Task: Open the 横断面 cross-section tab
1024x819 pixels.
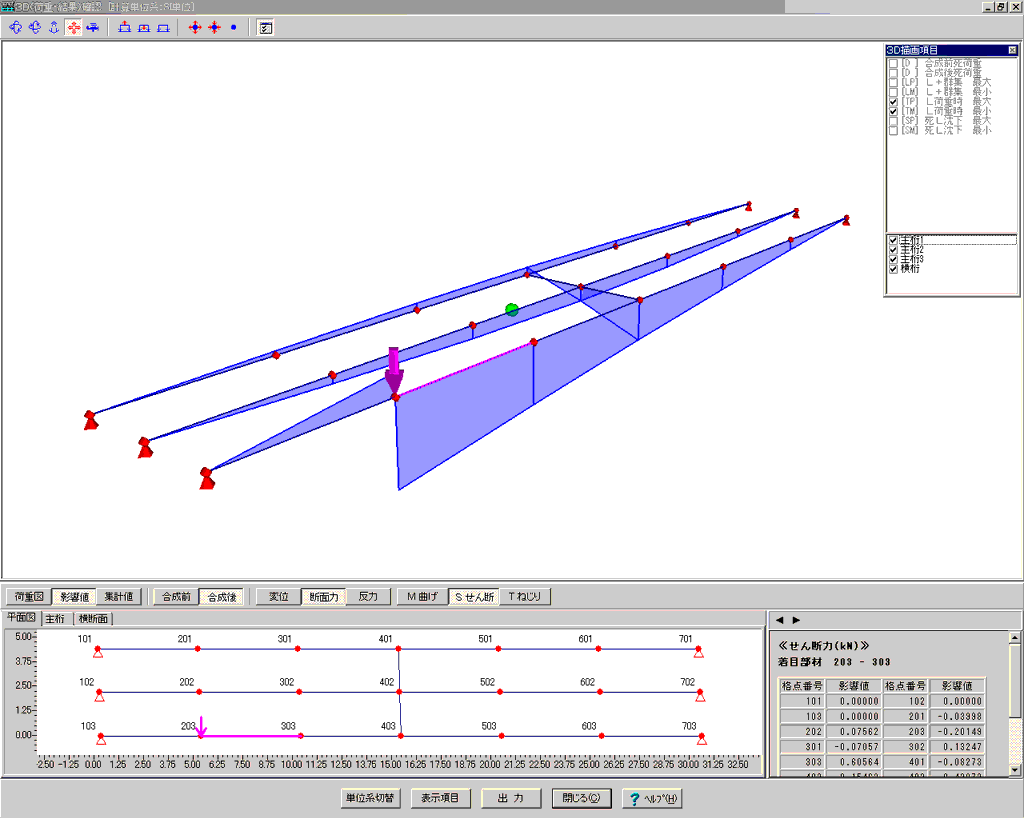Action: click(93, 618)
